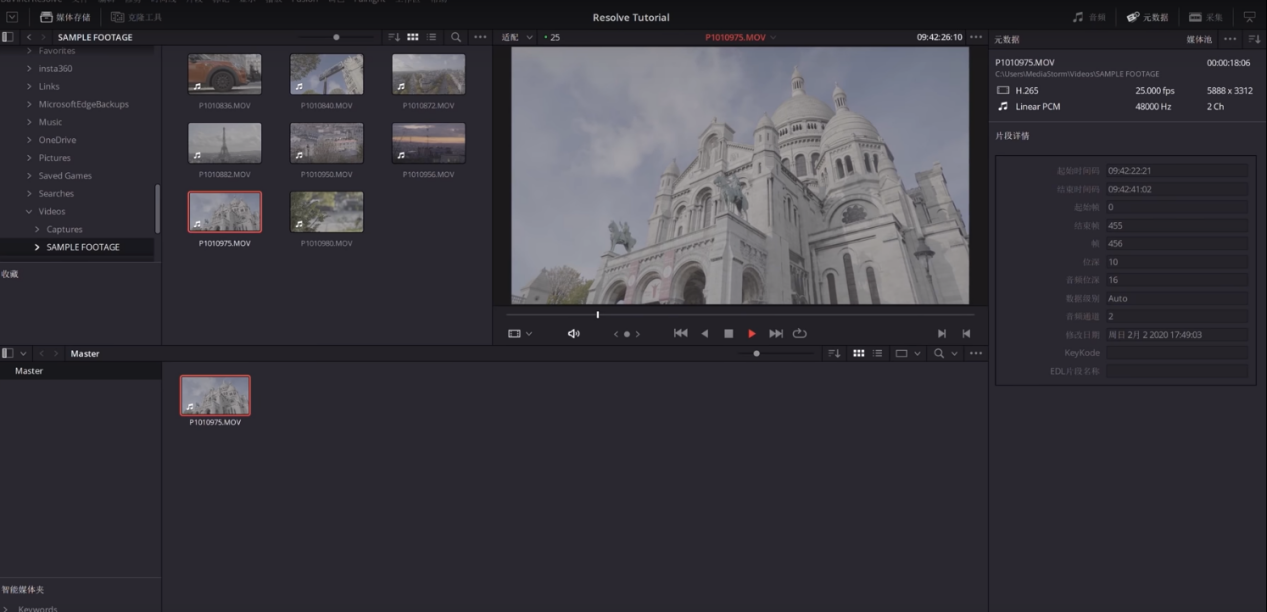Open the sort order icon in media pool
Viewport: 1267px width, 612px height.
(835, 353)
